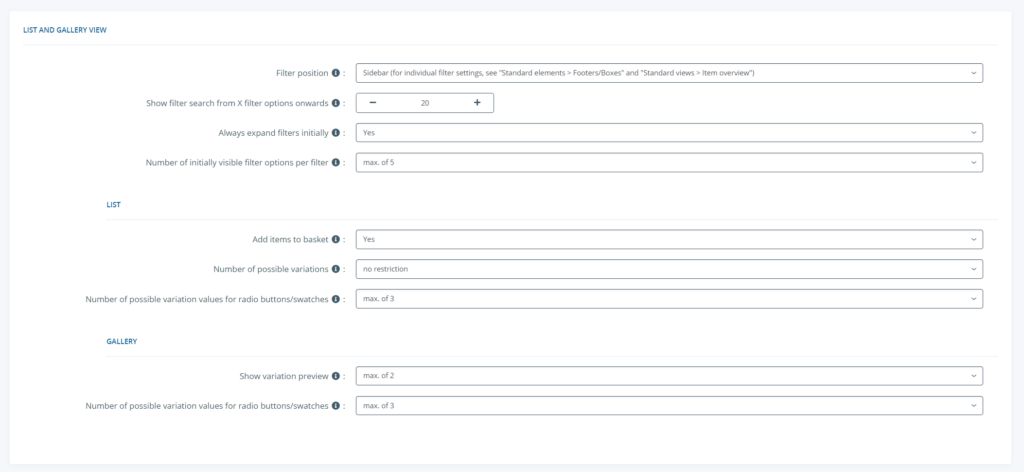Viewport: 1024px width, 472px height.
Task: Open Show variation preview dropdown
Action: [669, 376]
